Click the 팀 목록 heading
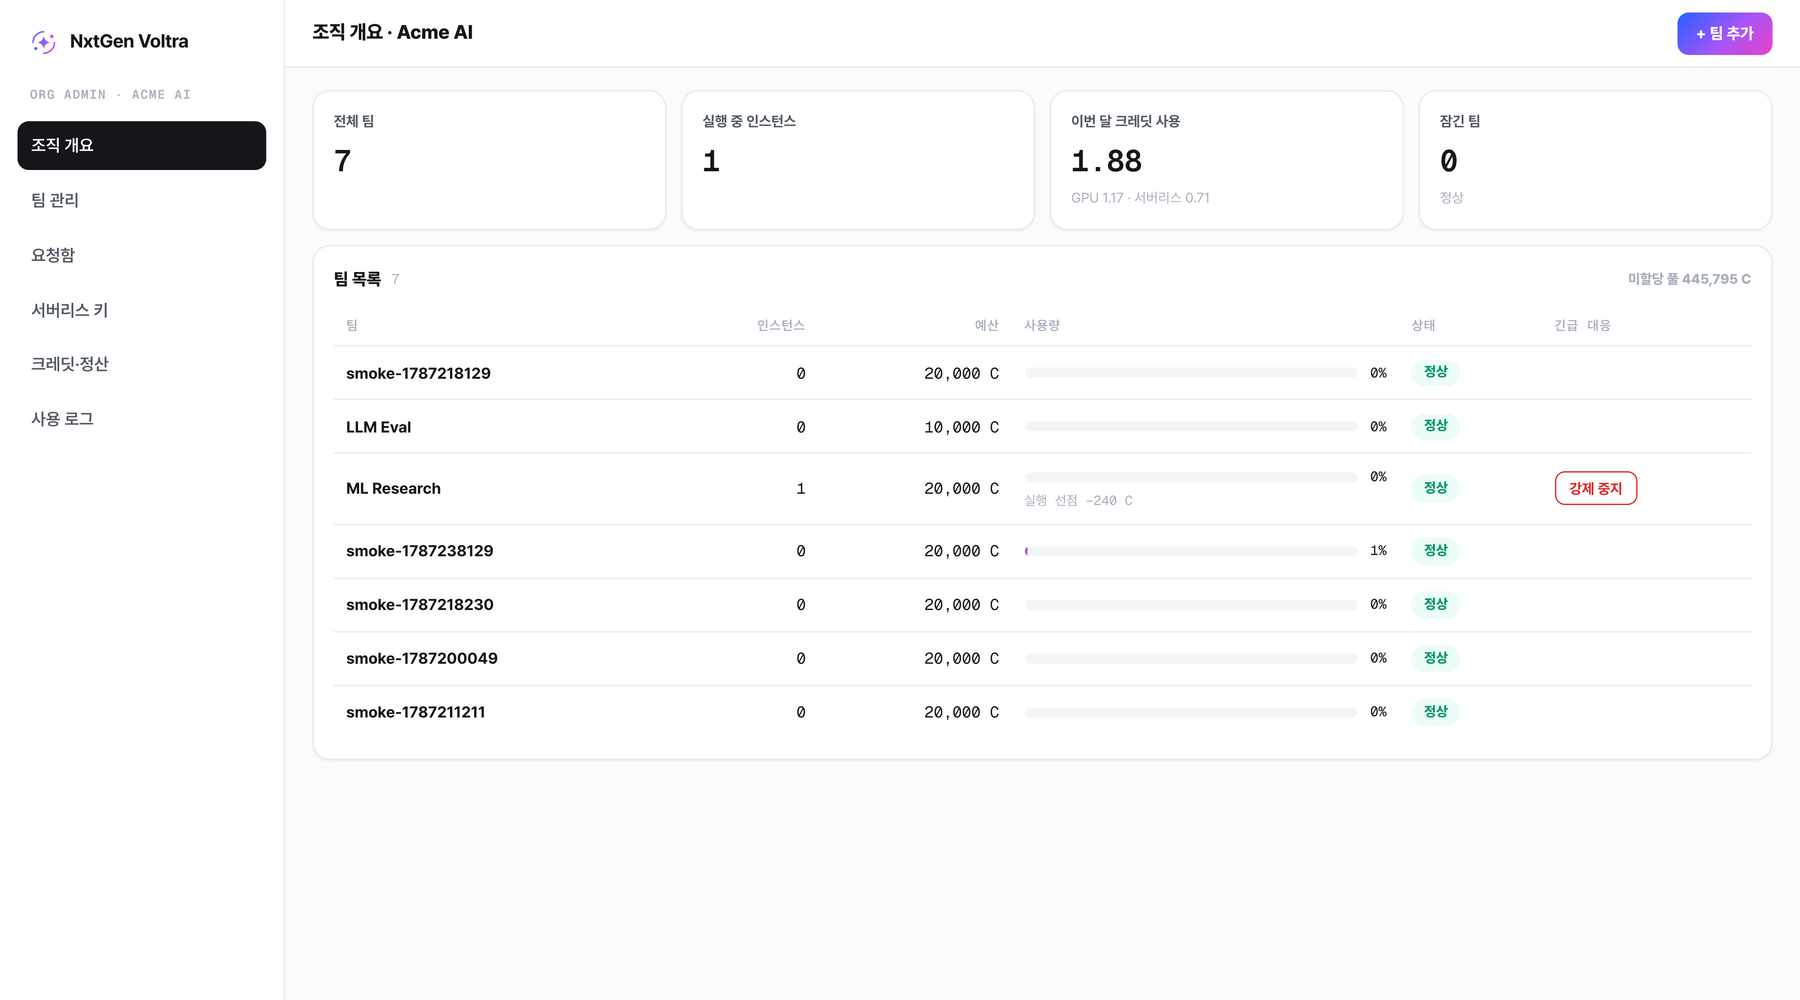This screenshot has height=1000, width=1800. 357,279
